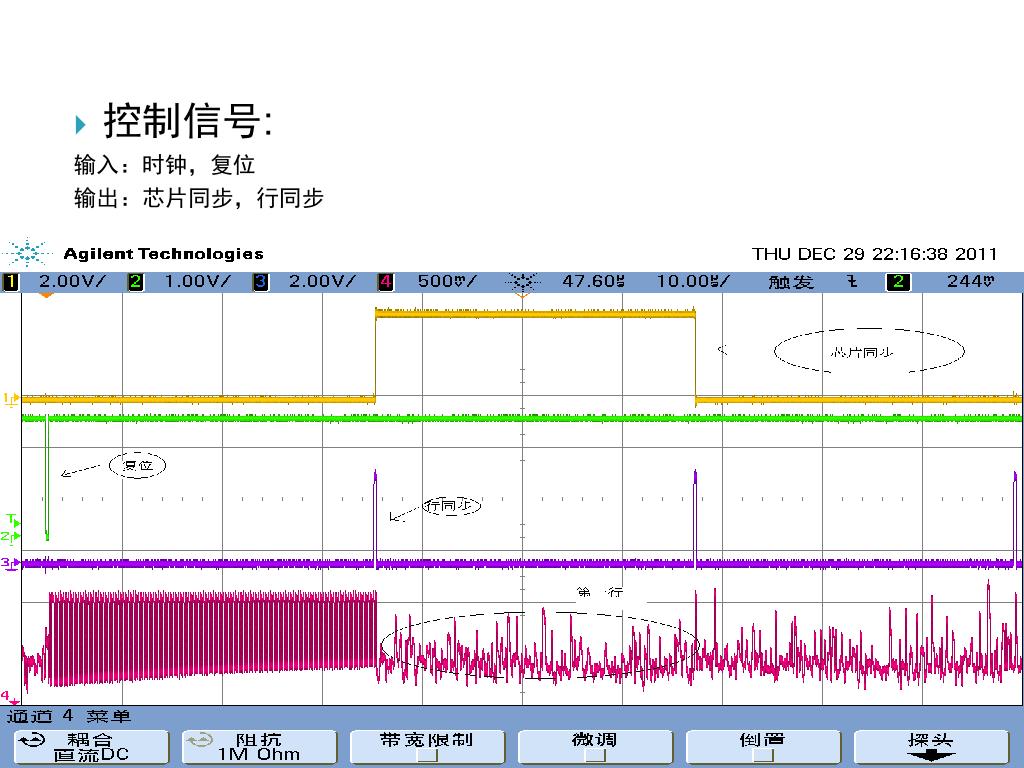The image size is (1024, 768).
Task: Toggle the 倒置 invert checkbox
Action: tap(763, 756)
